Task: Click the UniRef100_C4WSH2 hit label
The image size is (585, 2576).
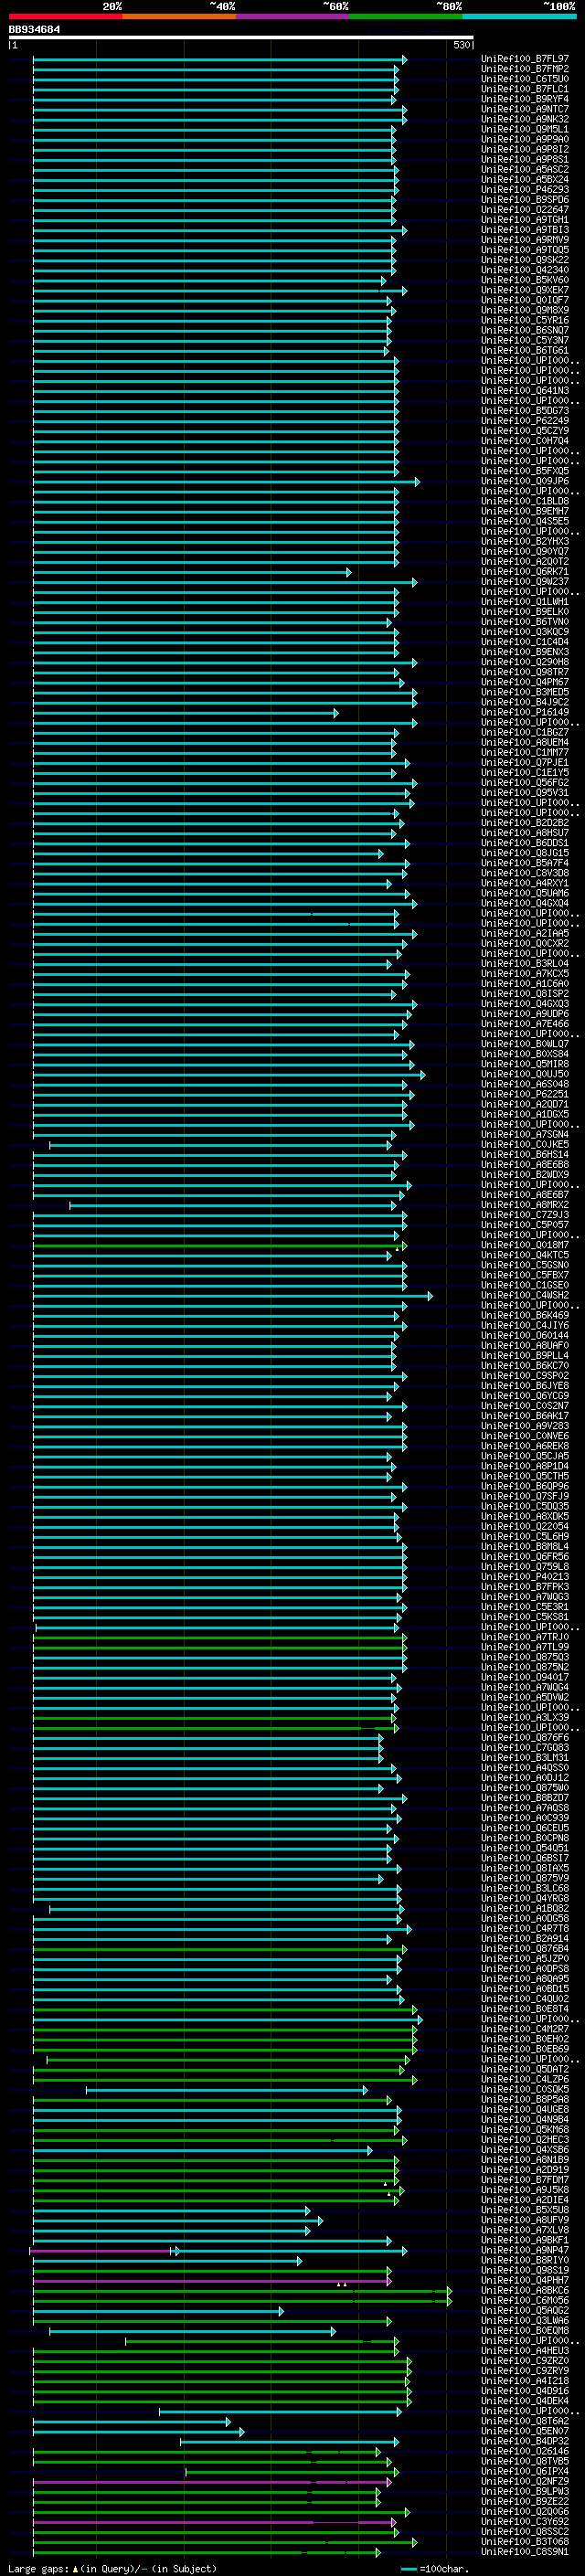Action: coord(525,1295)
